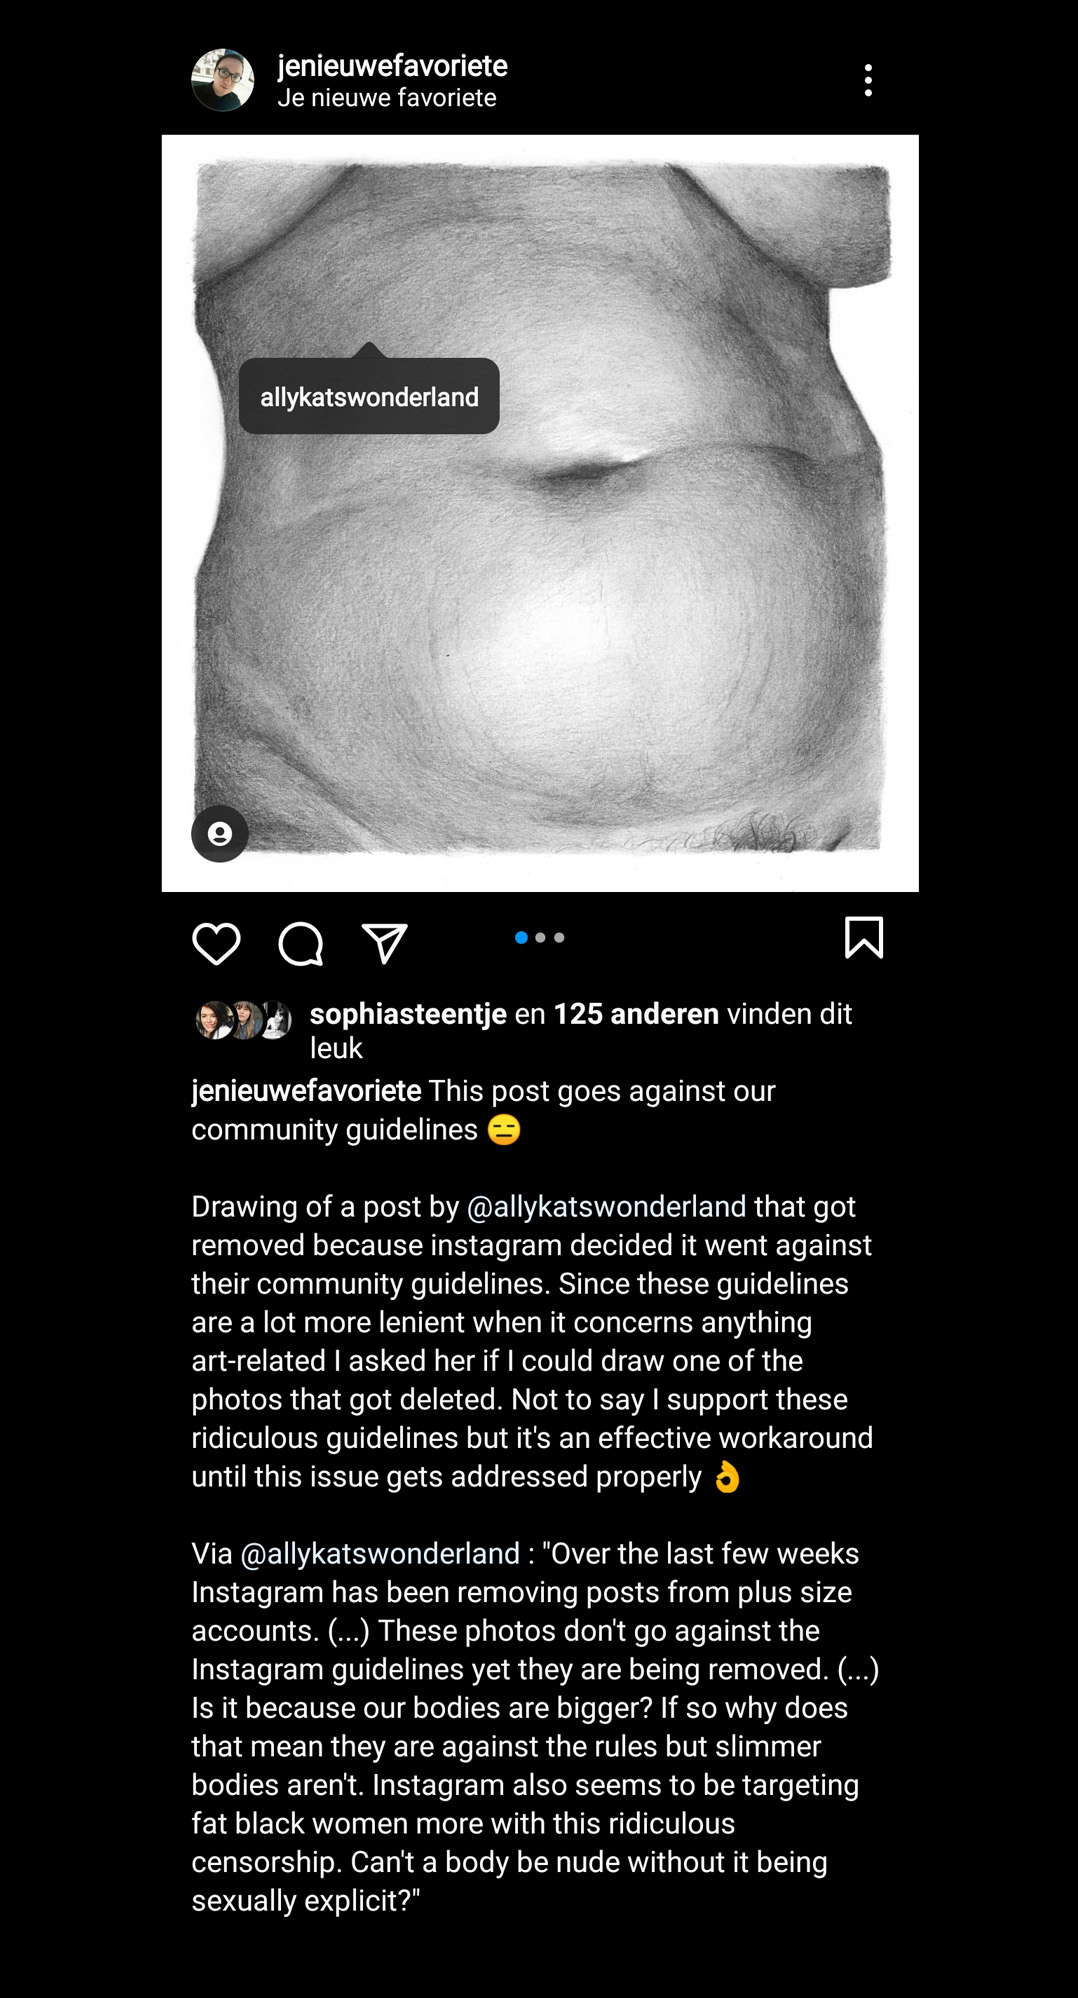Tap jenieuwefavoriete username in the caption
1078x1998 pixels.
tap(306, 1090)
